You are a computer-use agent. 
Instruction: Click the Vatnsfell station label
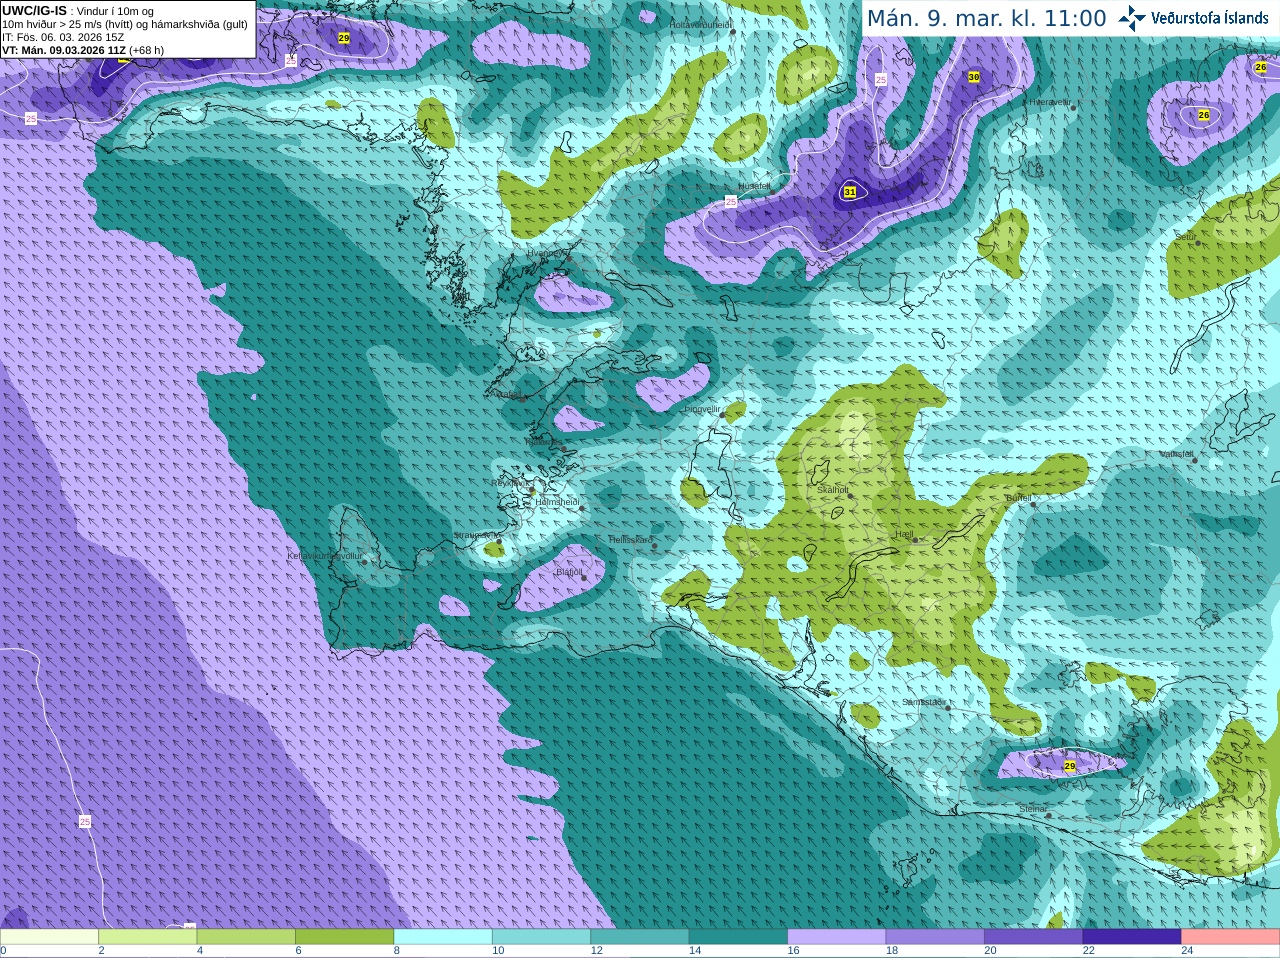(1176, 454)
